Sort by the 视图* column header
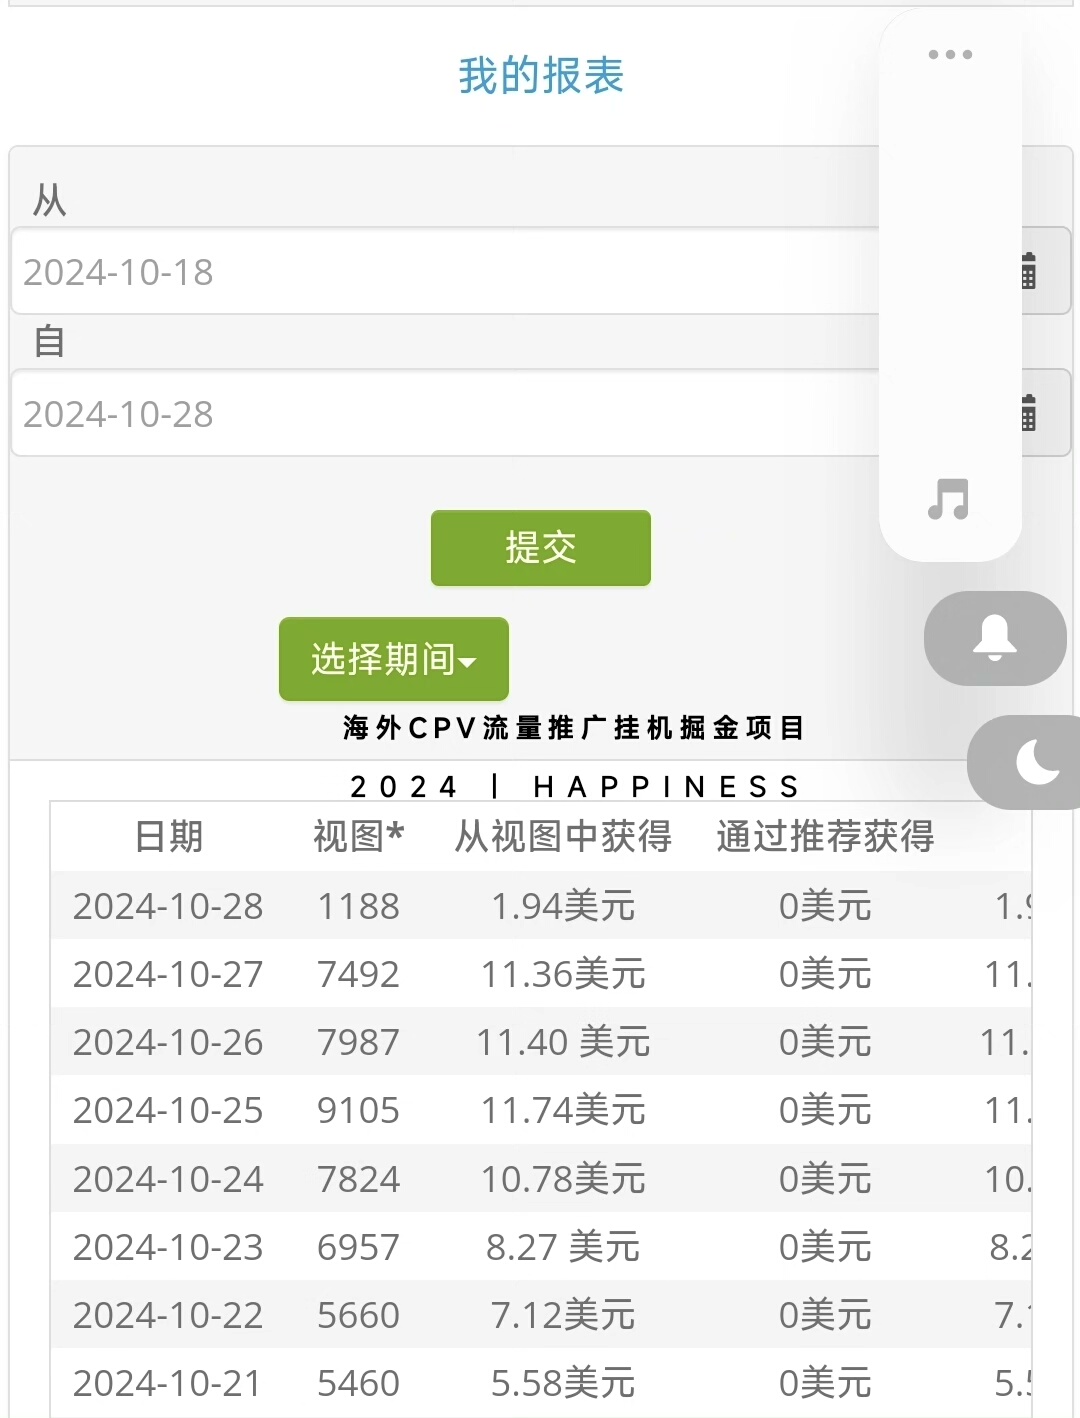 click(358, 836)
